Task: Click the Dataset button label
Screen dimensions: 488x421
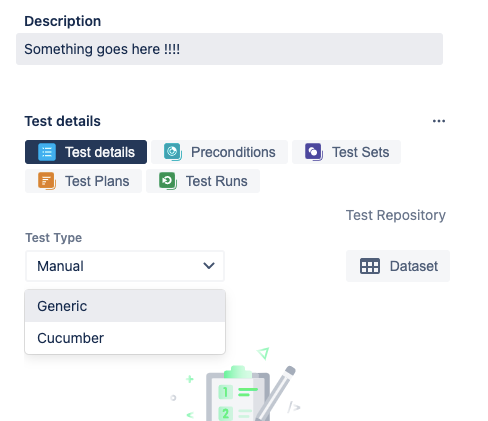Action: point(414,266)
